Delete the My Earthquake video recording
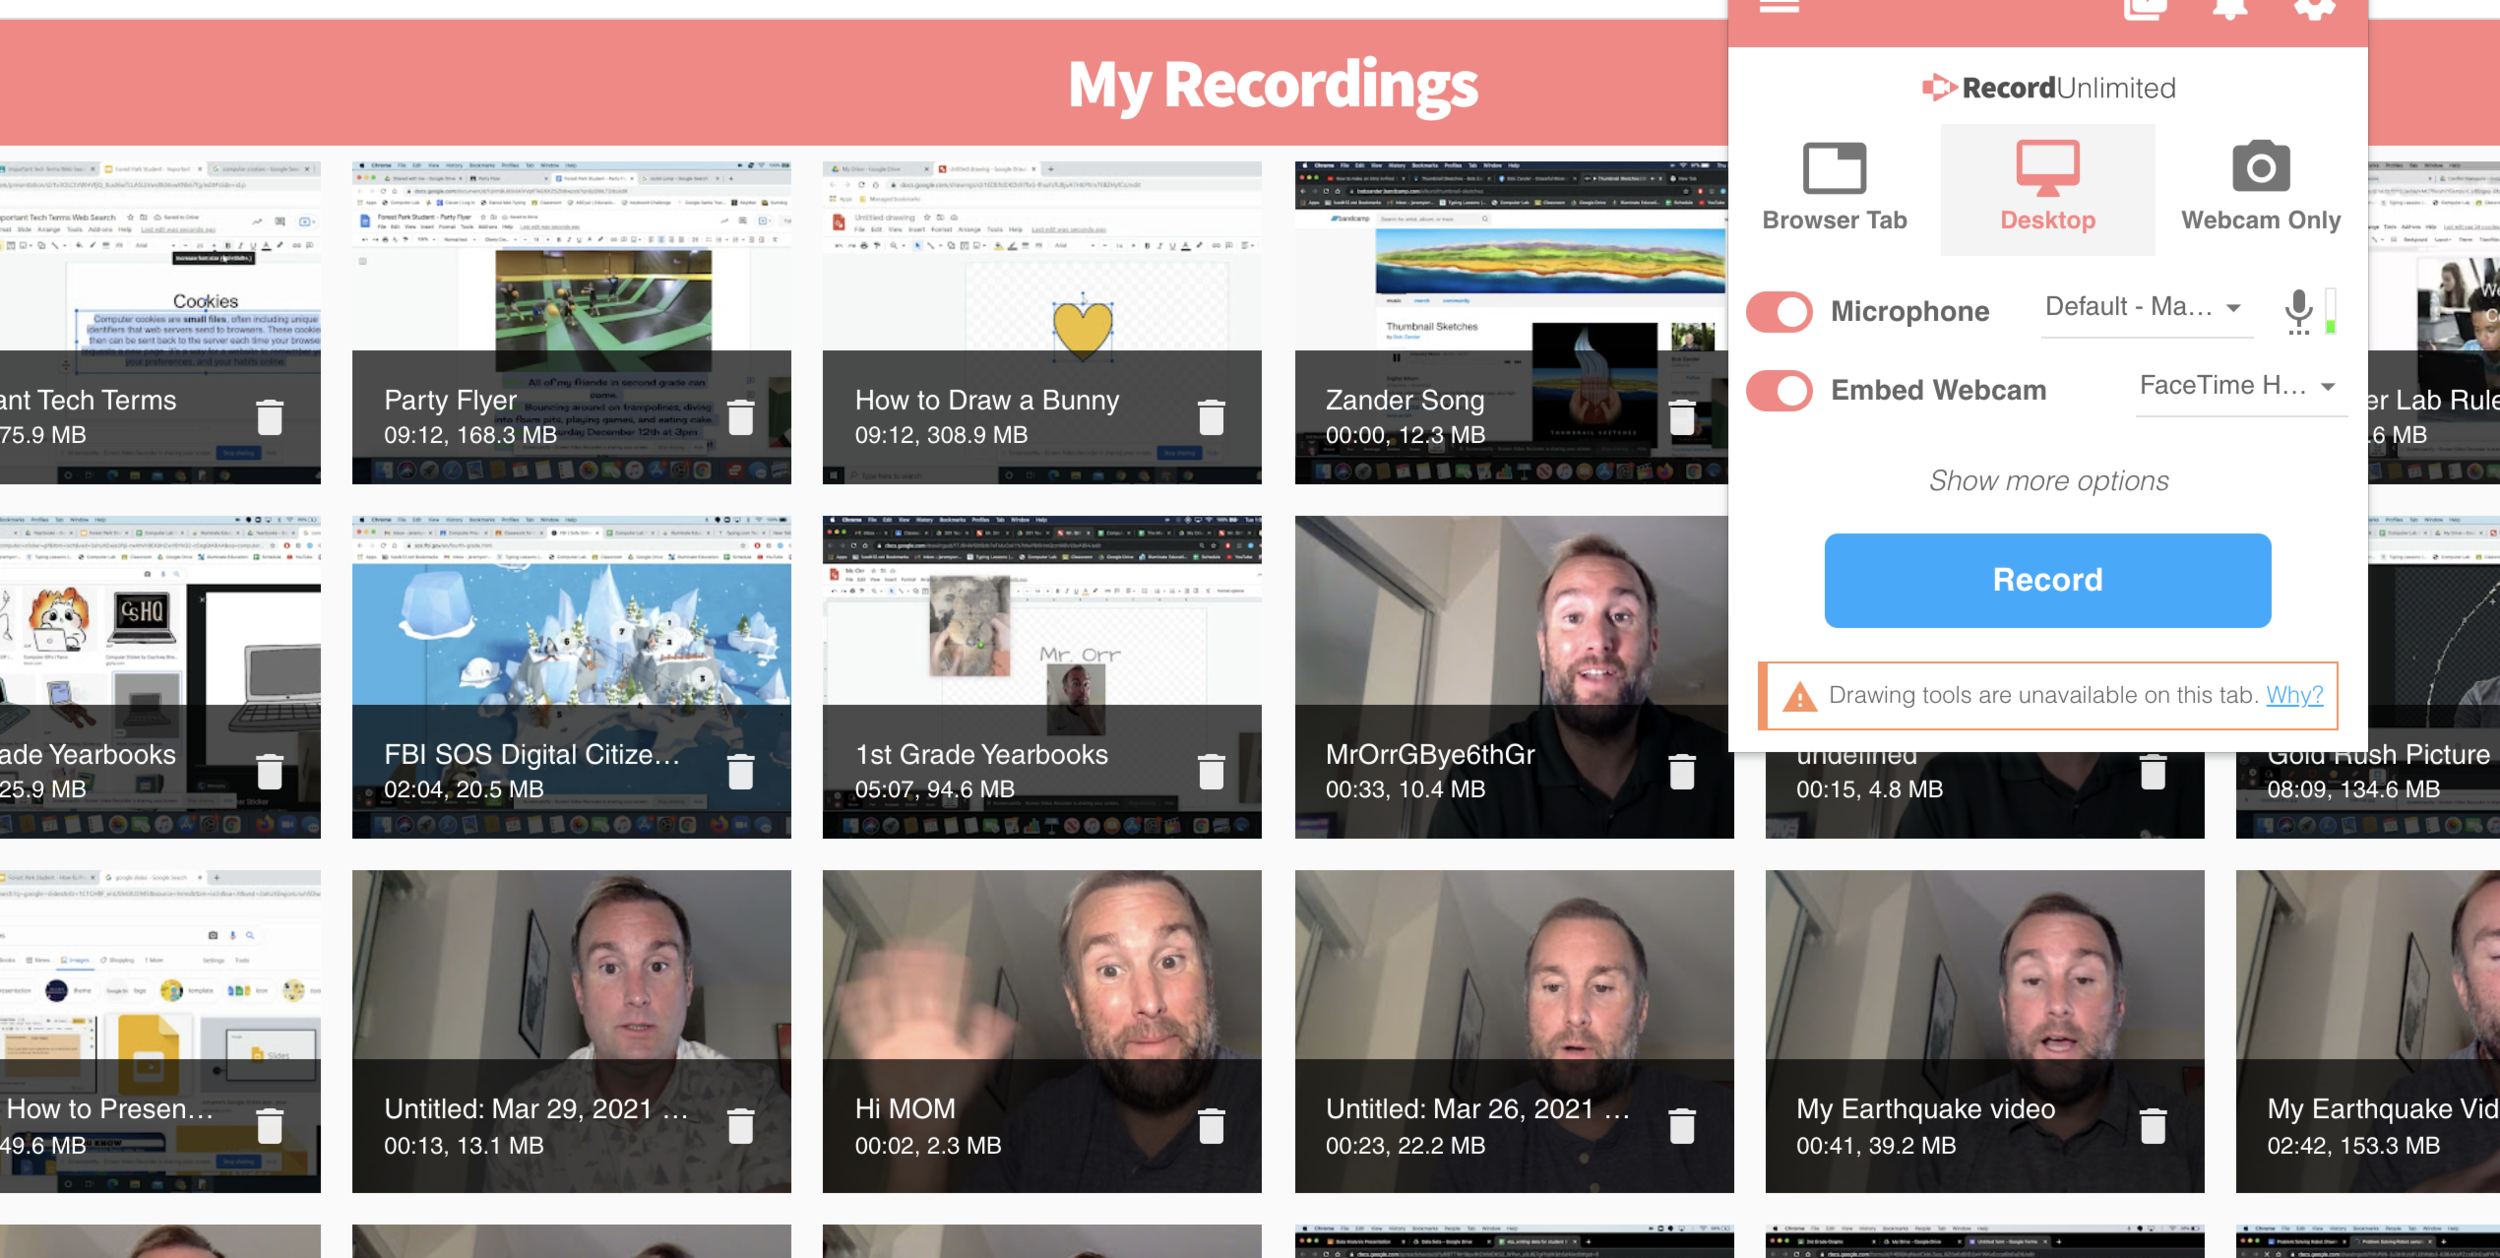The image size is (2500, 1258). (x=2152, y=1126)
